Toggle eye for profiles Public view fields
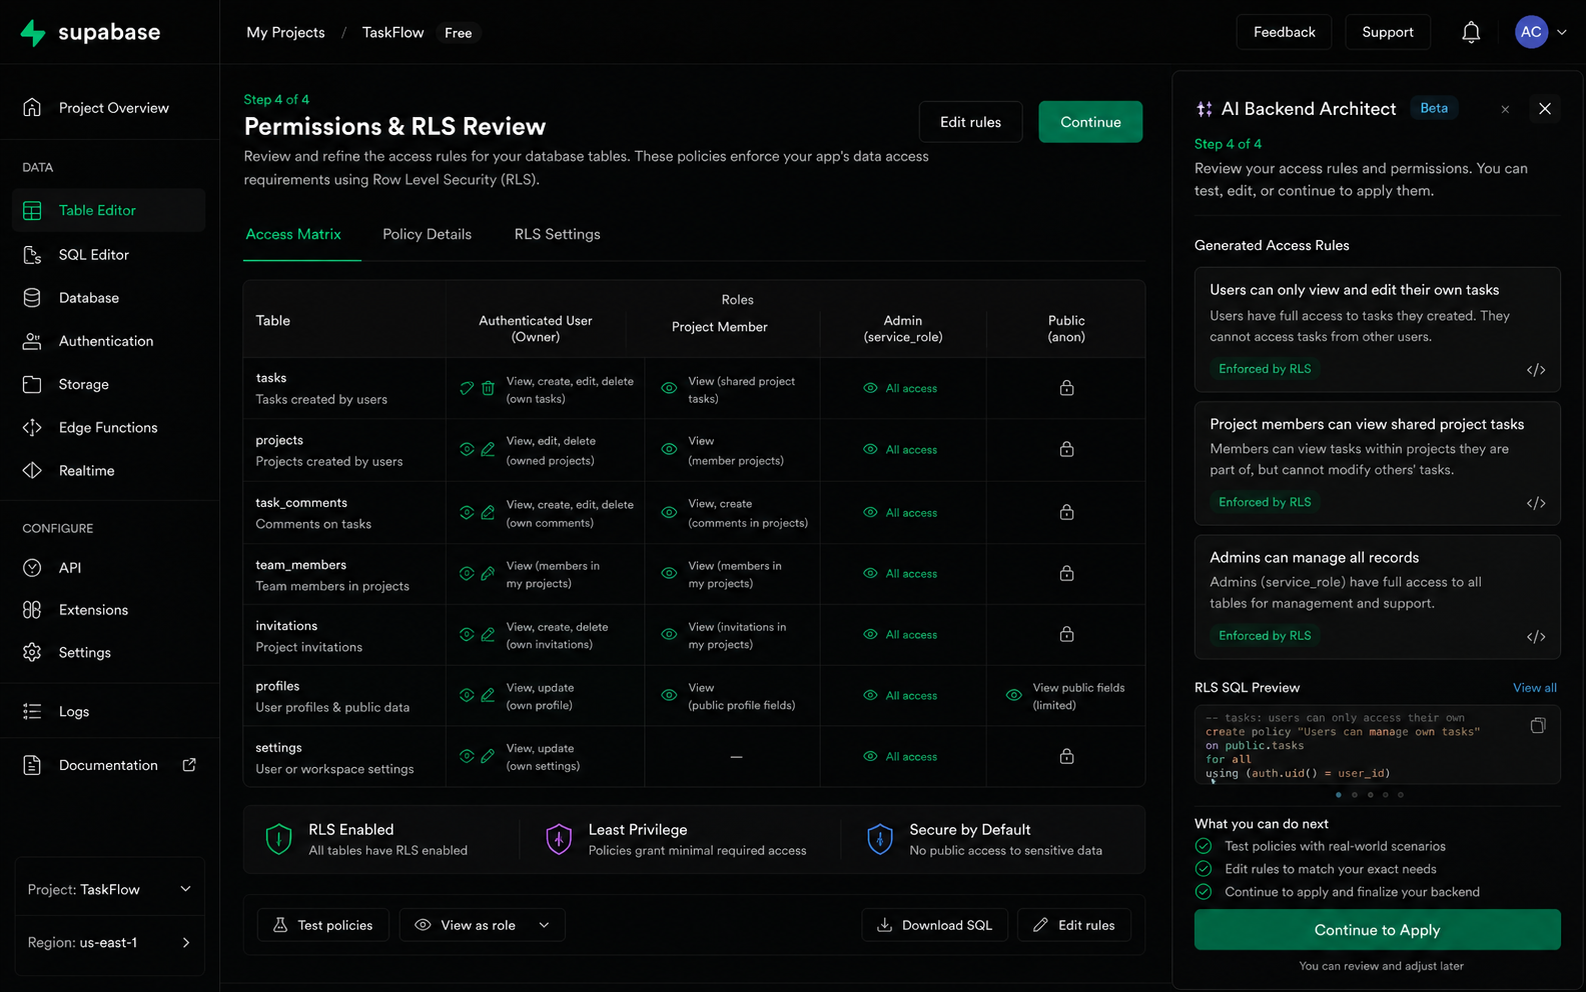 (x=1014, y=695)
